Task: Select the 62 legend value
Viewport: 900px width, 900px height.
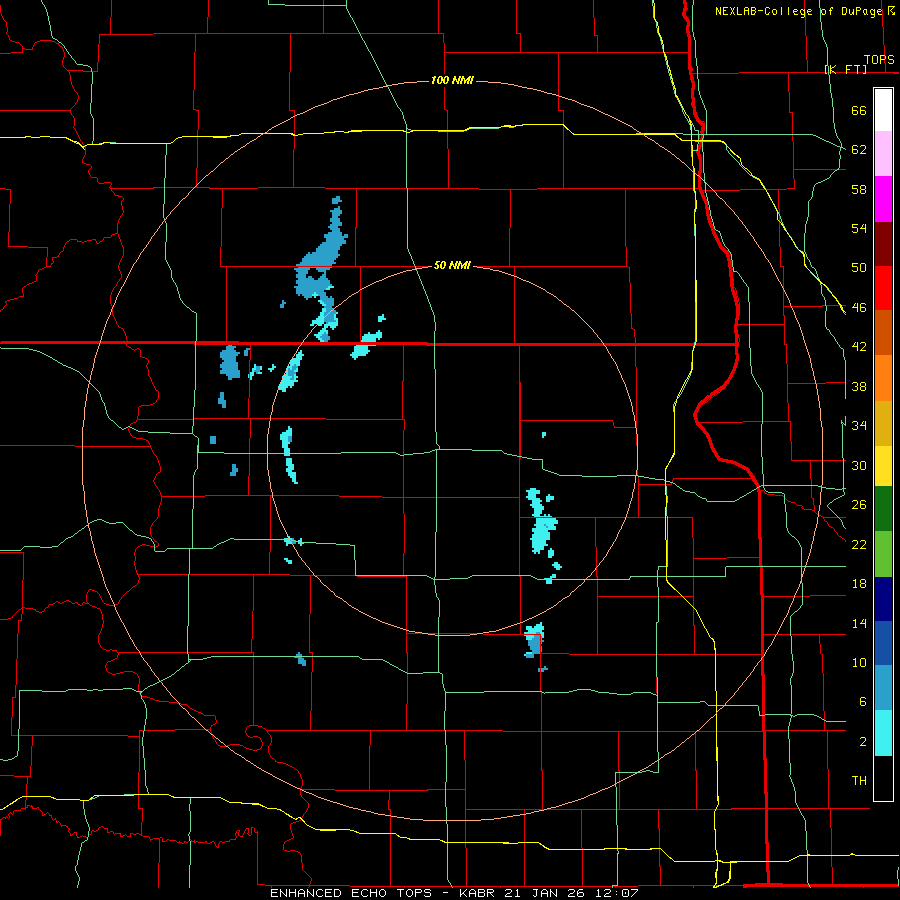Action: pyautogui.click(x=859, y=150)
